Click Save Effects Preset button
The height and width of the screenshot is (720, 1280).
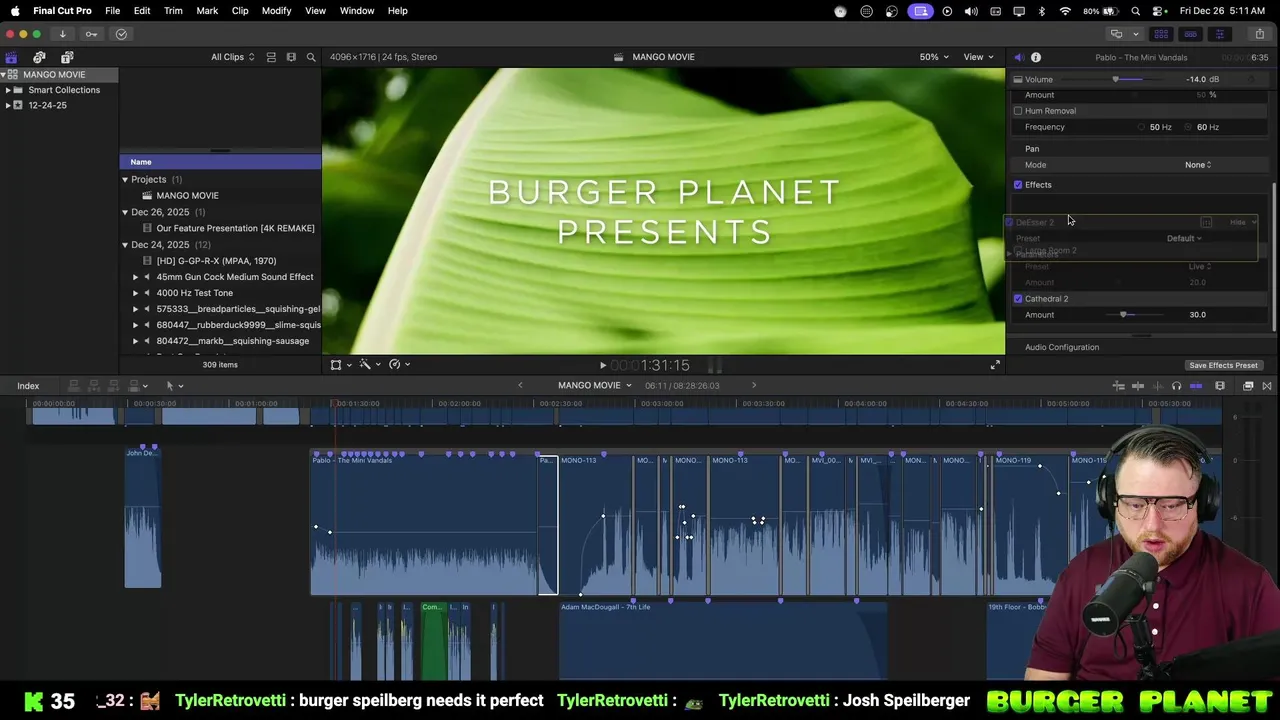1223,366
